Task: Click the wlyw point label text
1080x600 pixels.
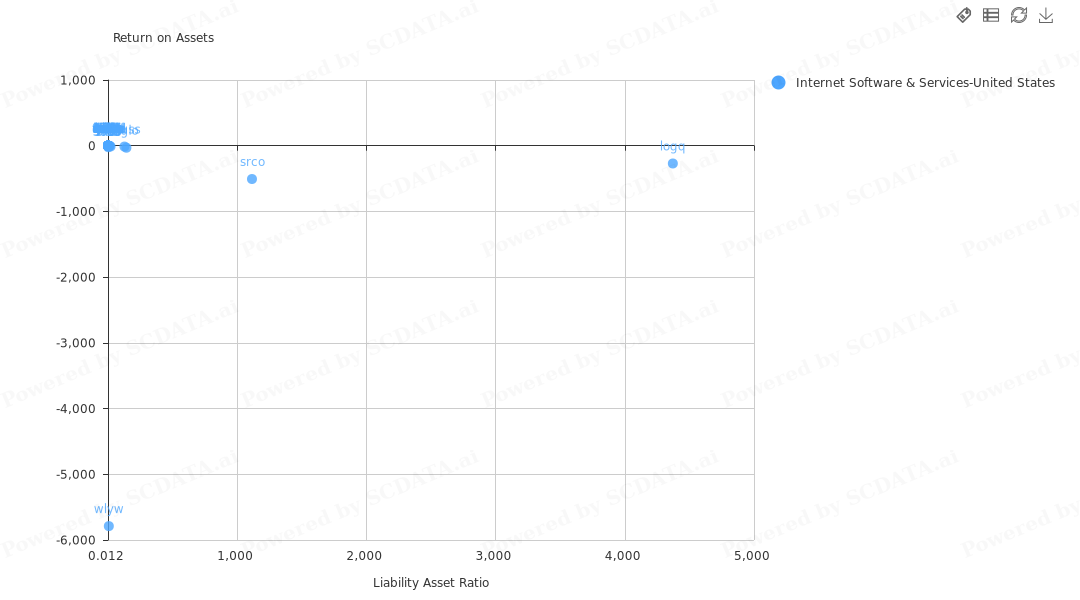Action: 109,509
